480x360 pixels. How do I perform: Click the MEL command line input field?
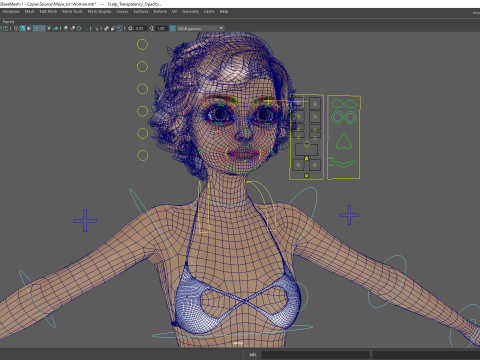coord(316,355)
